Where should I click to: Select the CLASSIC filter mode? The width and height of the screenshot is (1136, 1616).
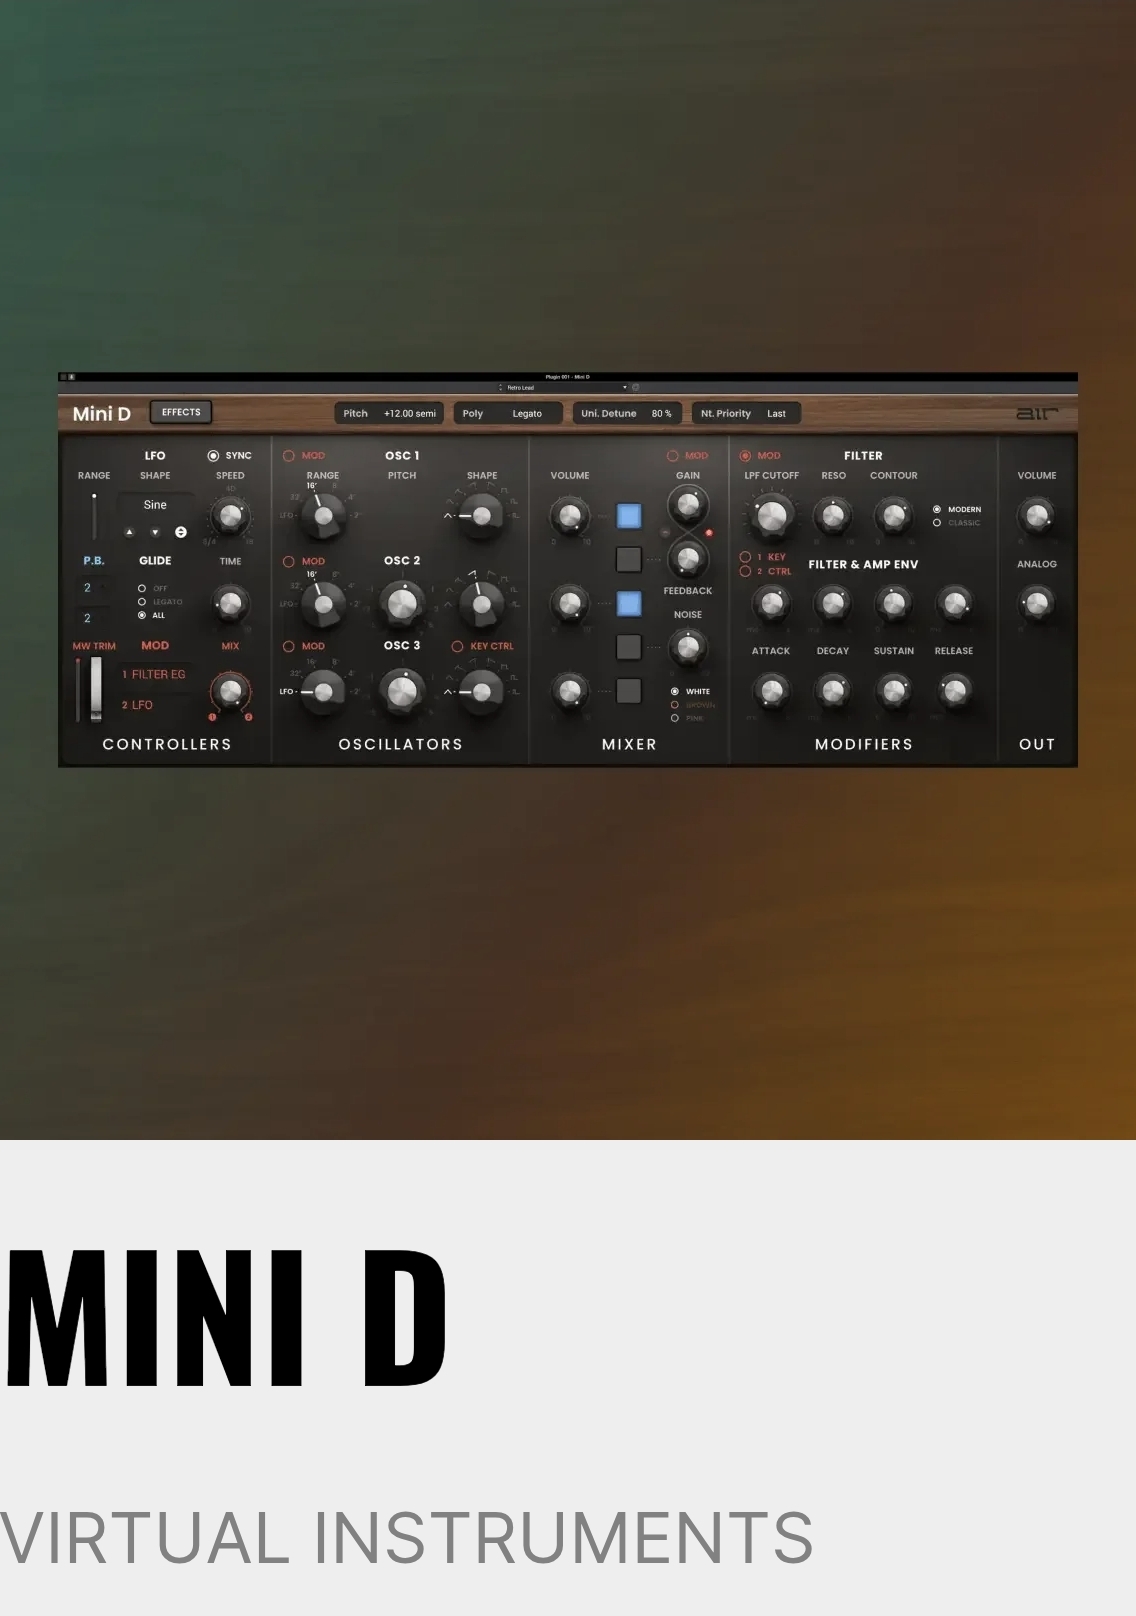[x=937, y=523]
